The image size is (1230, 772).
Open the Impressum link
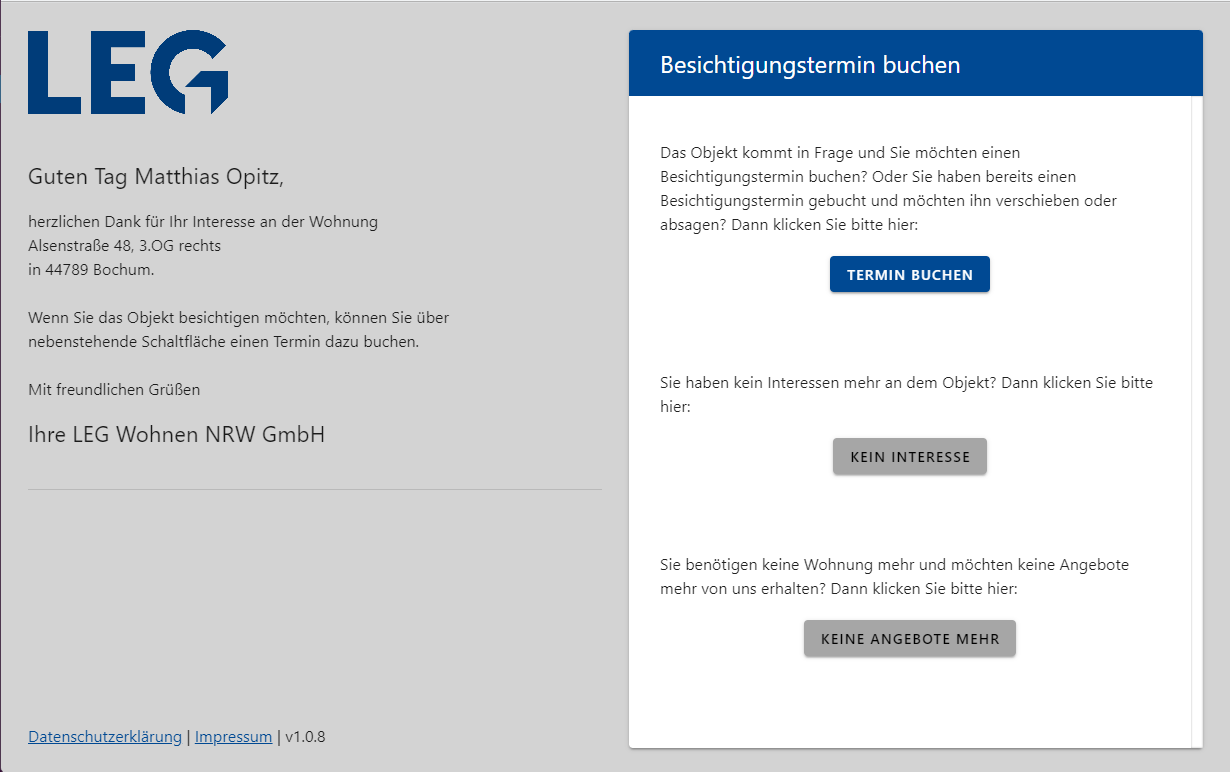point(233,737)
